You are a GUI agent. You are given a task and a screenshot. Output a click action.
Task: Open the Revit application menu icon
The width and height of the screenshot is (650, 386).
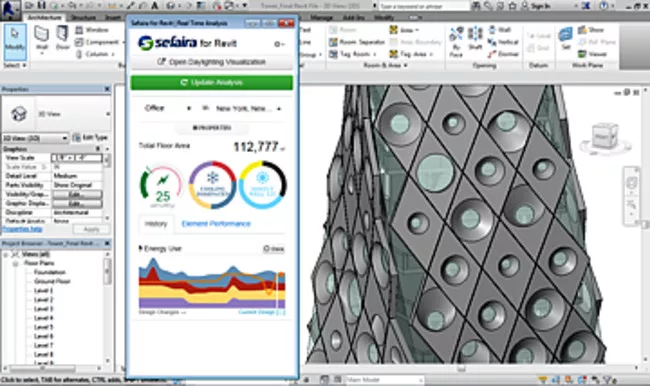pos(10,9)
